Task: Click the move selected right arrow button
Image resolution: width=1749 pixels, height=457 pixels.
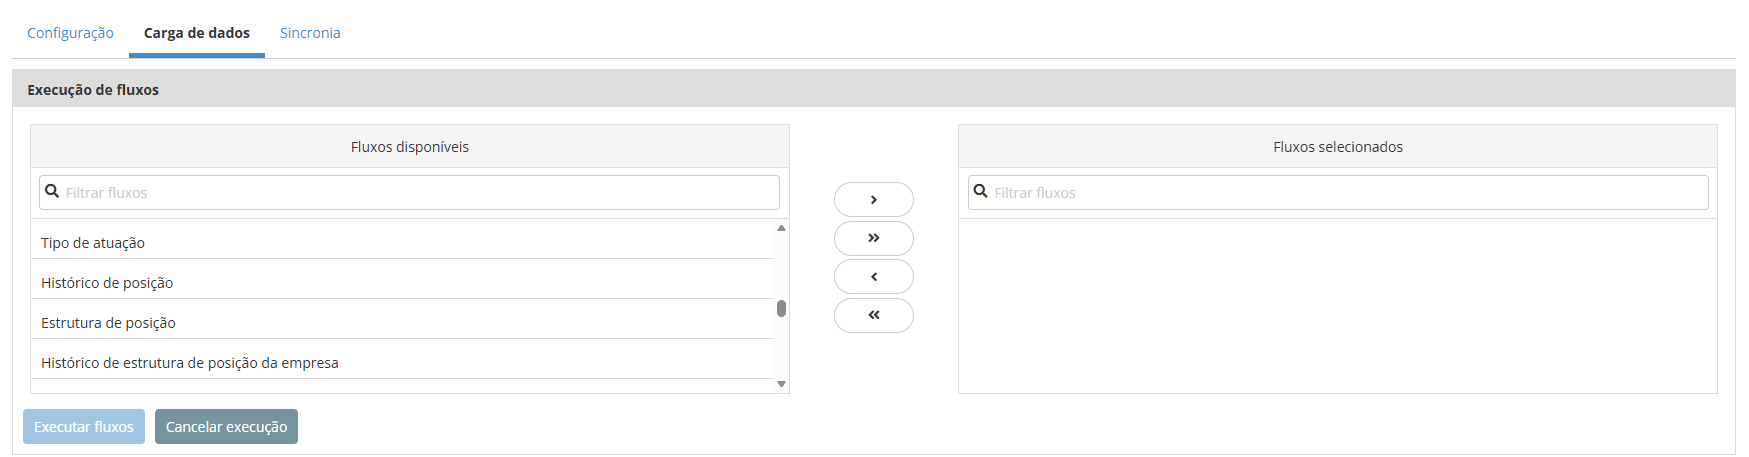Action: 873,200
